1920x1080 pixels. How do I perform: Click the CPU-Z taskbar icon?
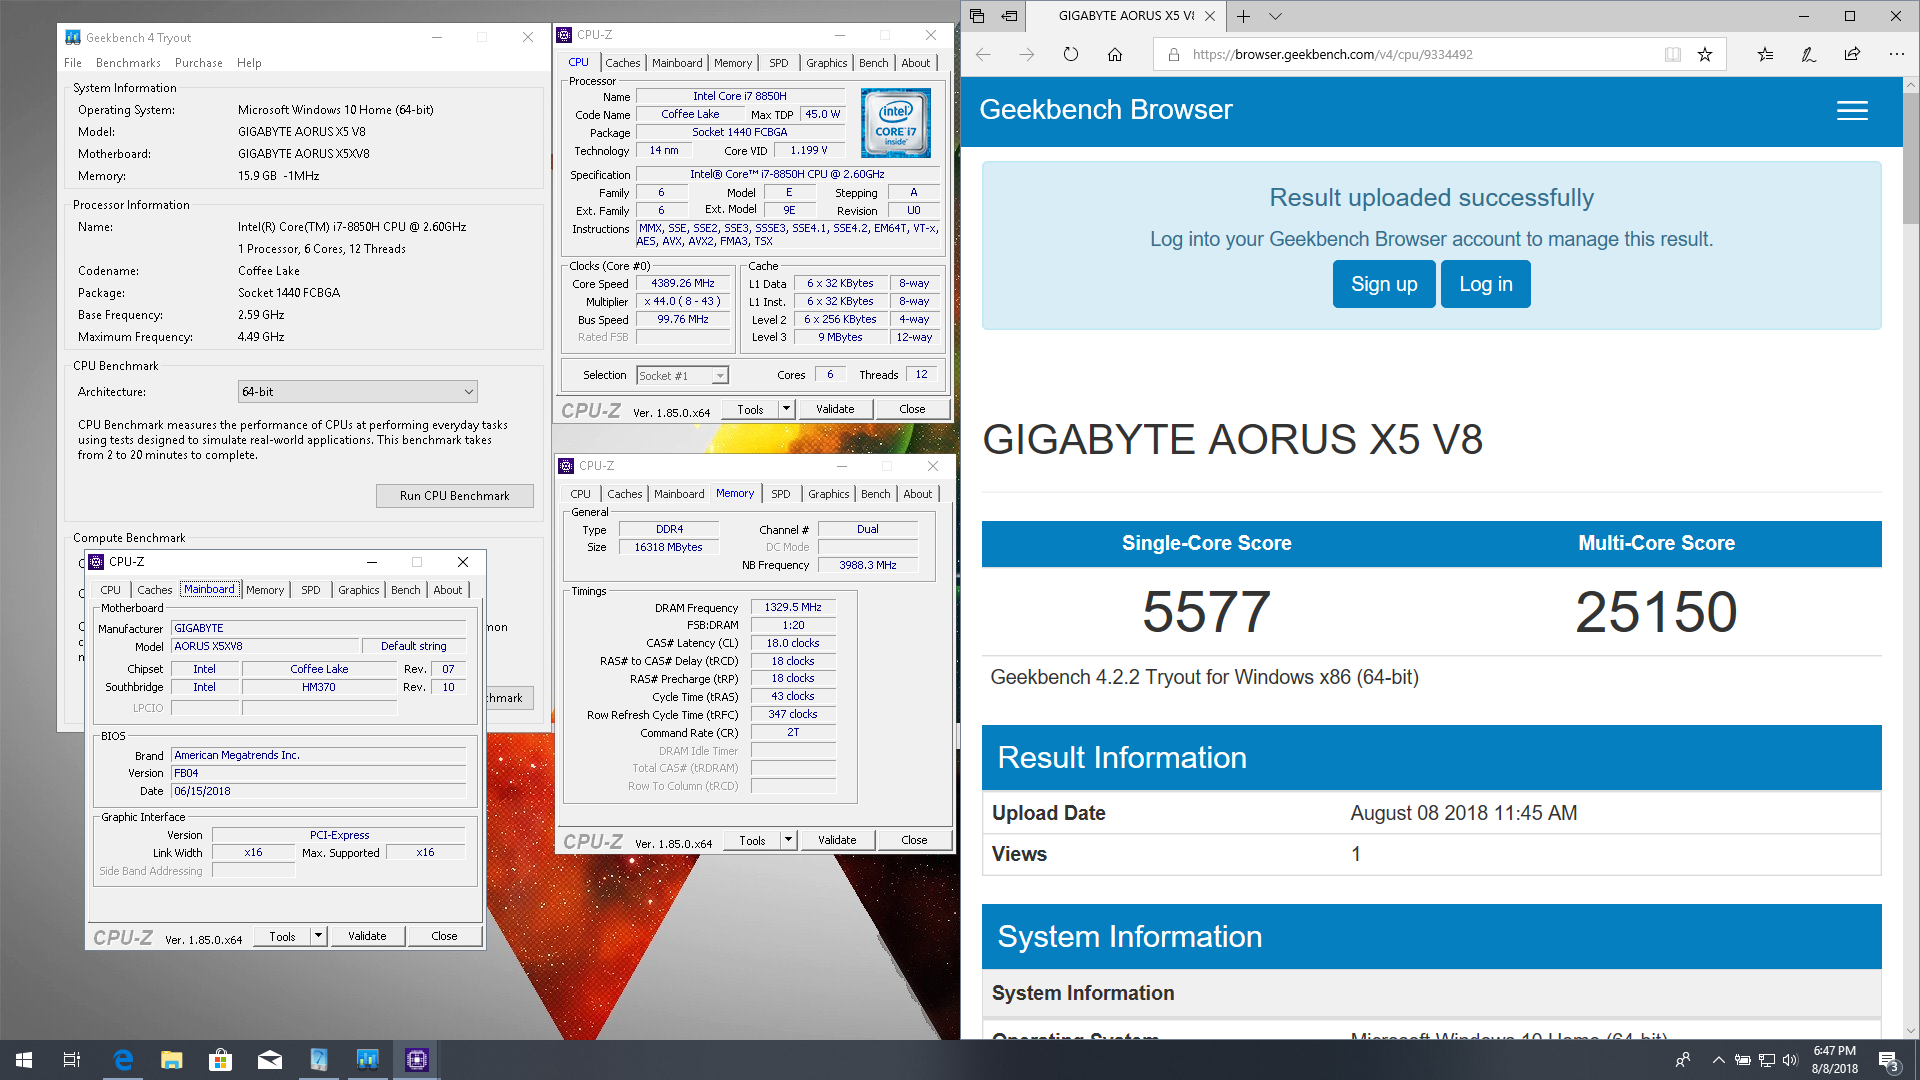(417, 1060)
